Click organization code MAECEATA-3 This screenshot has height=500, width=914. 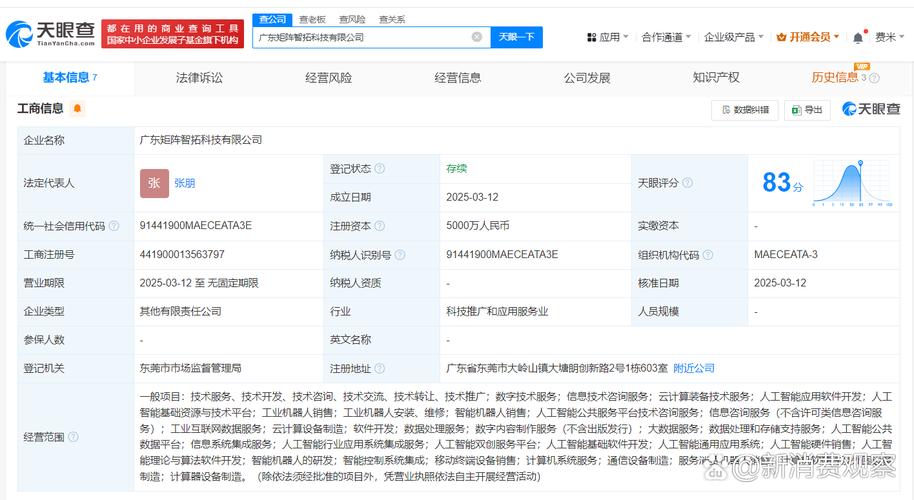click(786, 255)
